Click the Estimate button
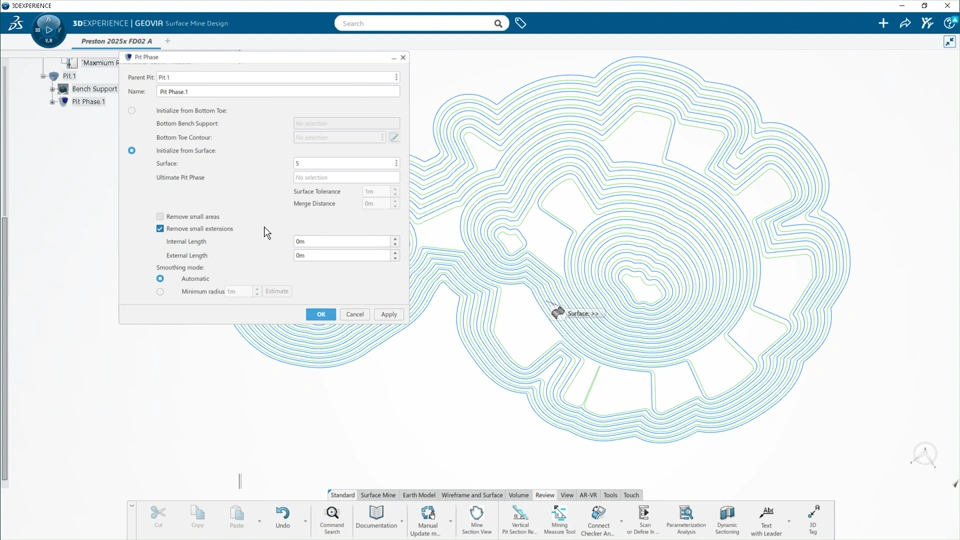The width and height of the screenshot is (960, 540). click(277, 291)
